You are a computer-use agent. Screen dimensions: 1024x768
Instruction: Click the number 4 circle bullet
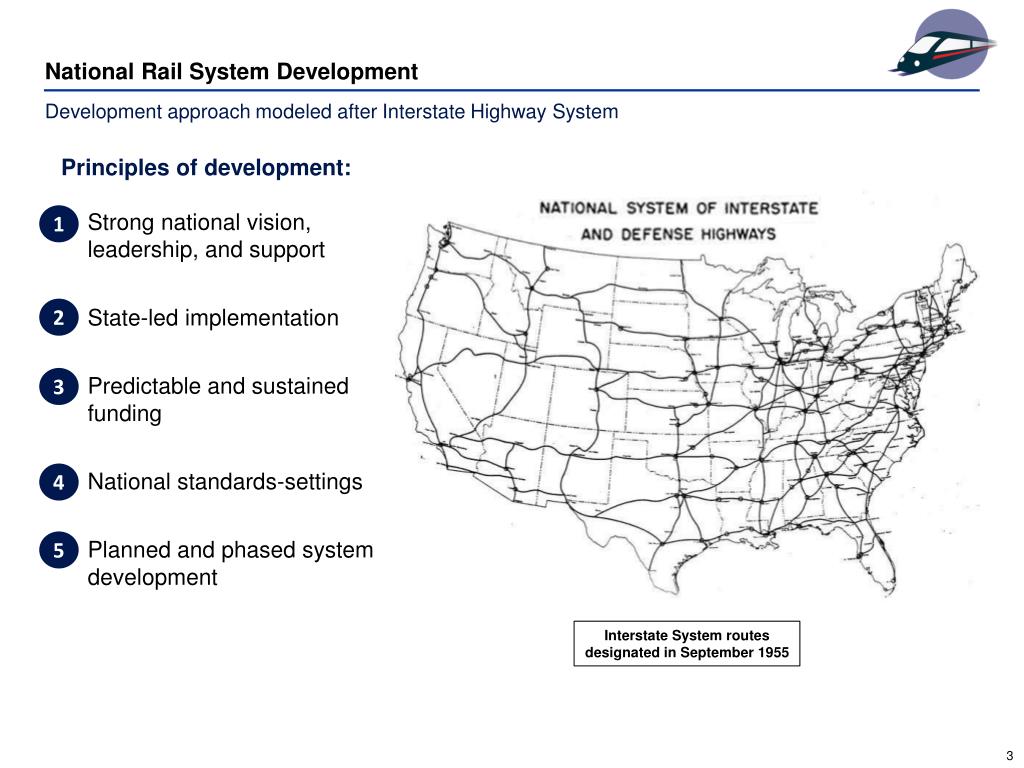[59, 482]
